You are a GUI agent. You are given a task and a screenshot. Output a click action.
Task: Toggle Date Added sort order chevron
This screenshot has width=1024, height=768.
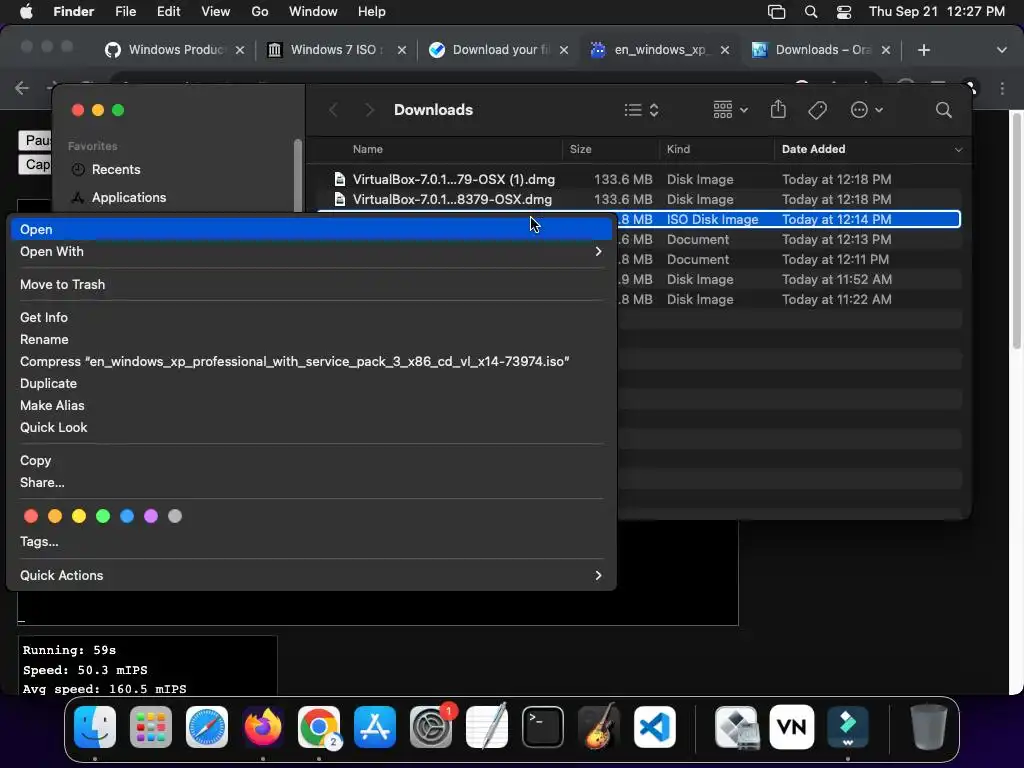[x=958, y=150]
